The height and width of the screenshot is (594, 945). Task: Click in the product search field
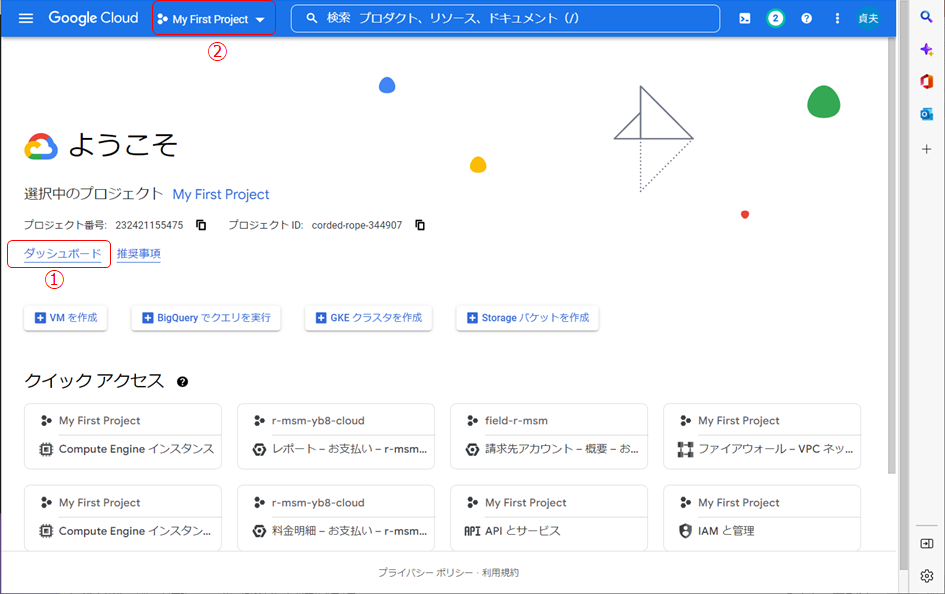coord(505,18)
